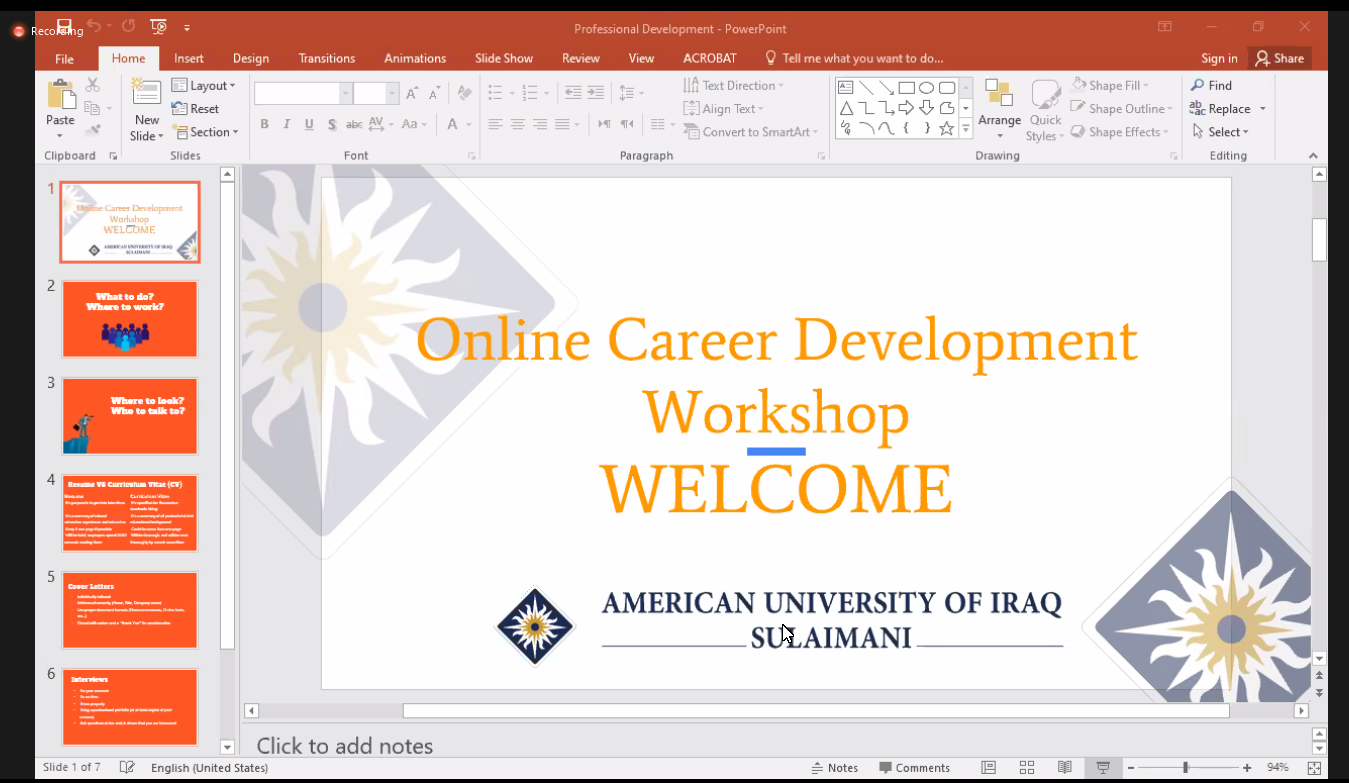Select the Rectangle shape in gallery
1349x783 pixels.
pyautogui.click(x=906, y=87)
